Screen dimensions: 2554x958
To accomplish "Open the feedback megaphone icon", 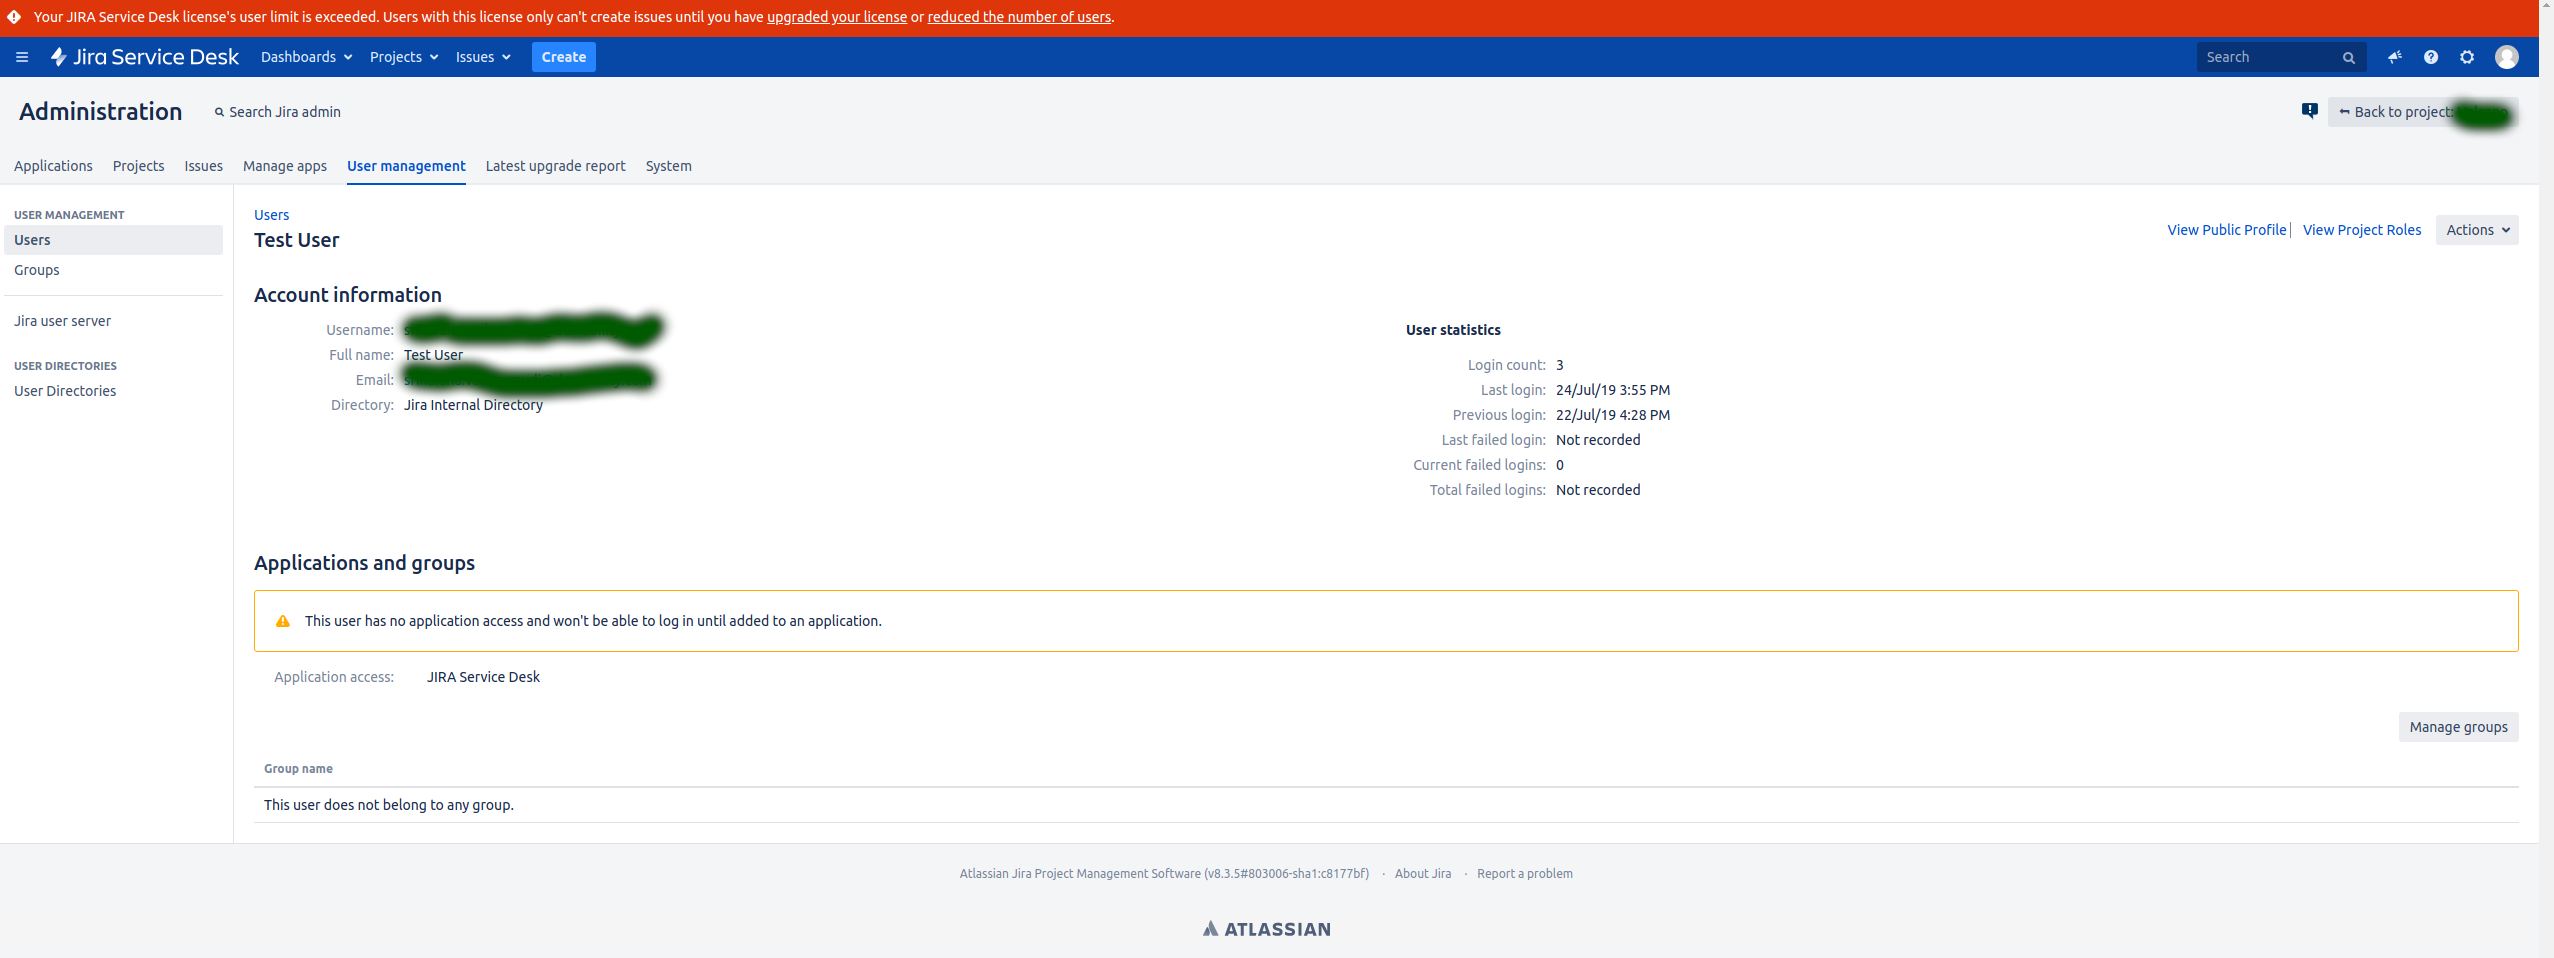I will pyautogui.click(x=2395, y=57).
